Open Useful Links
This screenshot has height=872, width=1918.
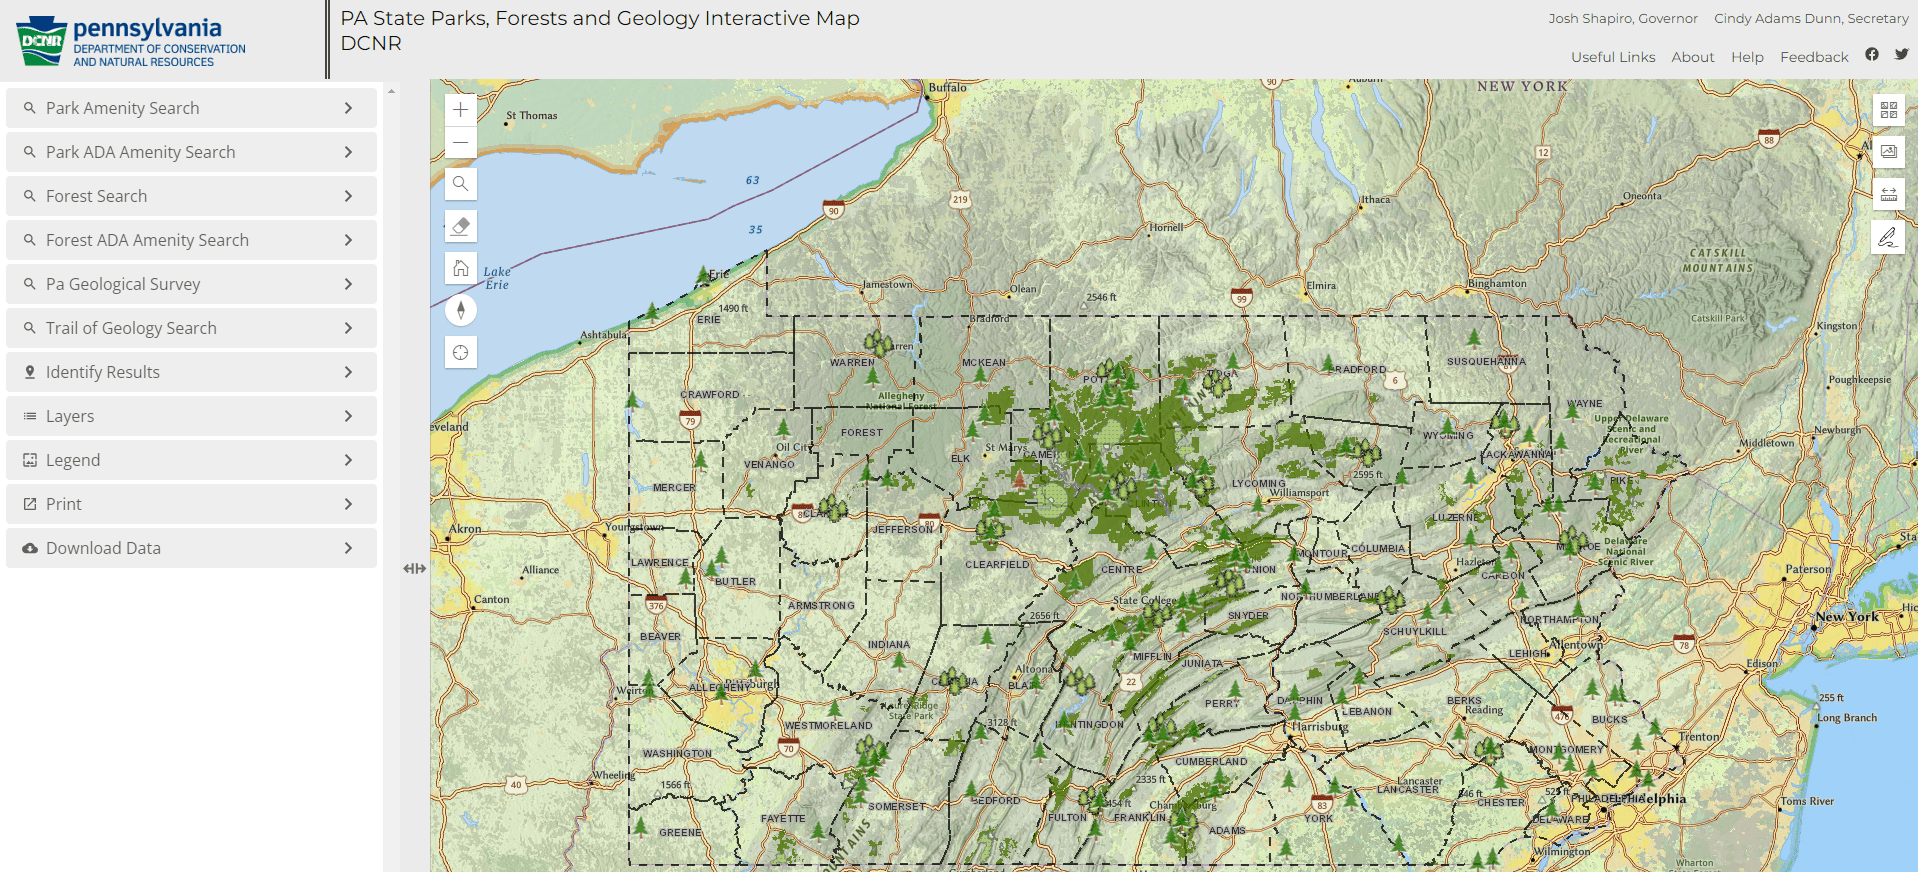[1613, 57]
